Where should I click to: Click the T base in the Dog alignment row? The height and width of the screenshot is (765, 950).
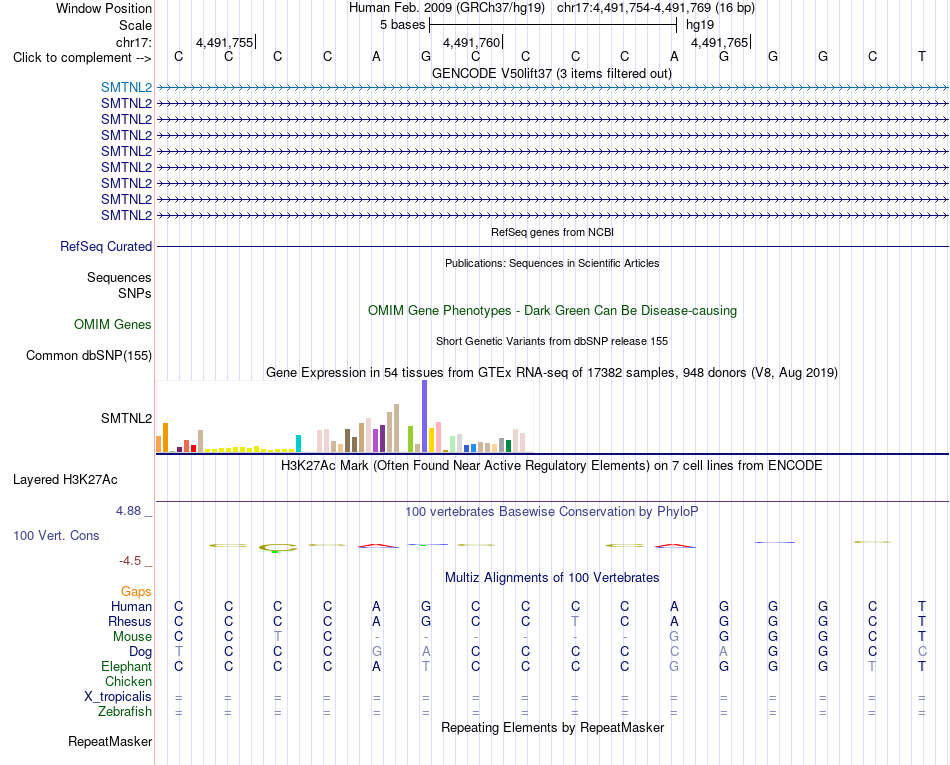[x=178, y=652]
